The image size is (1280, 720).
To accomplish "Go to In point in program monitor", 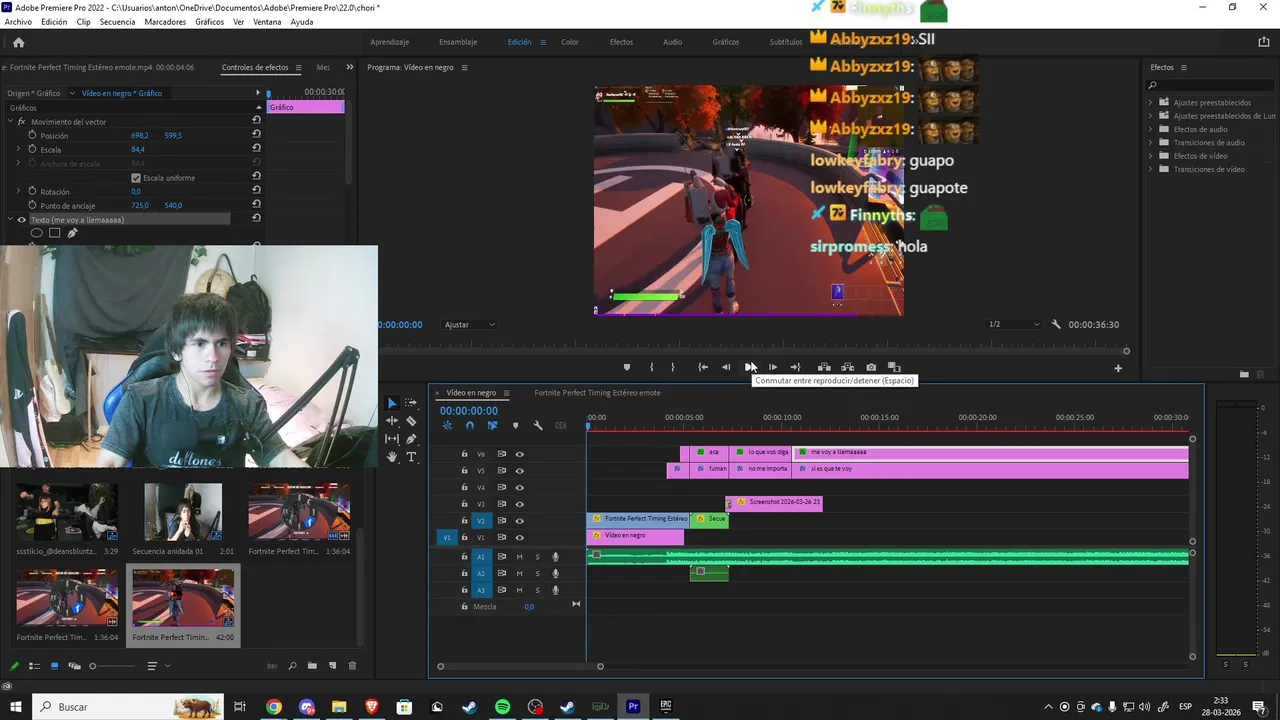I will (x=703, y=367).
